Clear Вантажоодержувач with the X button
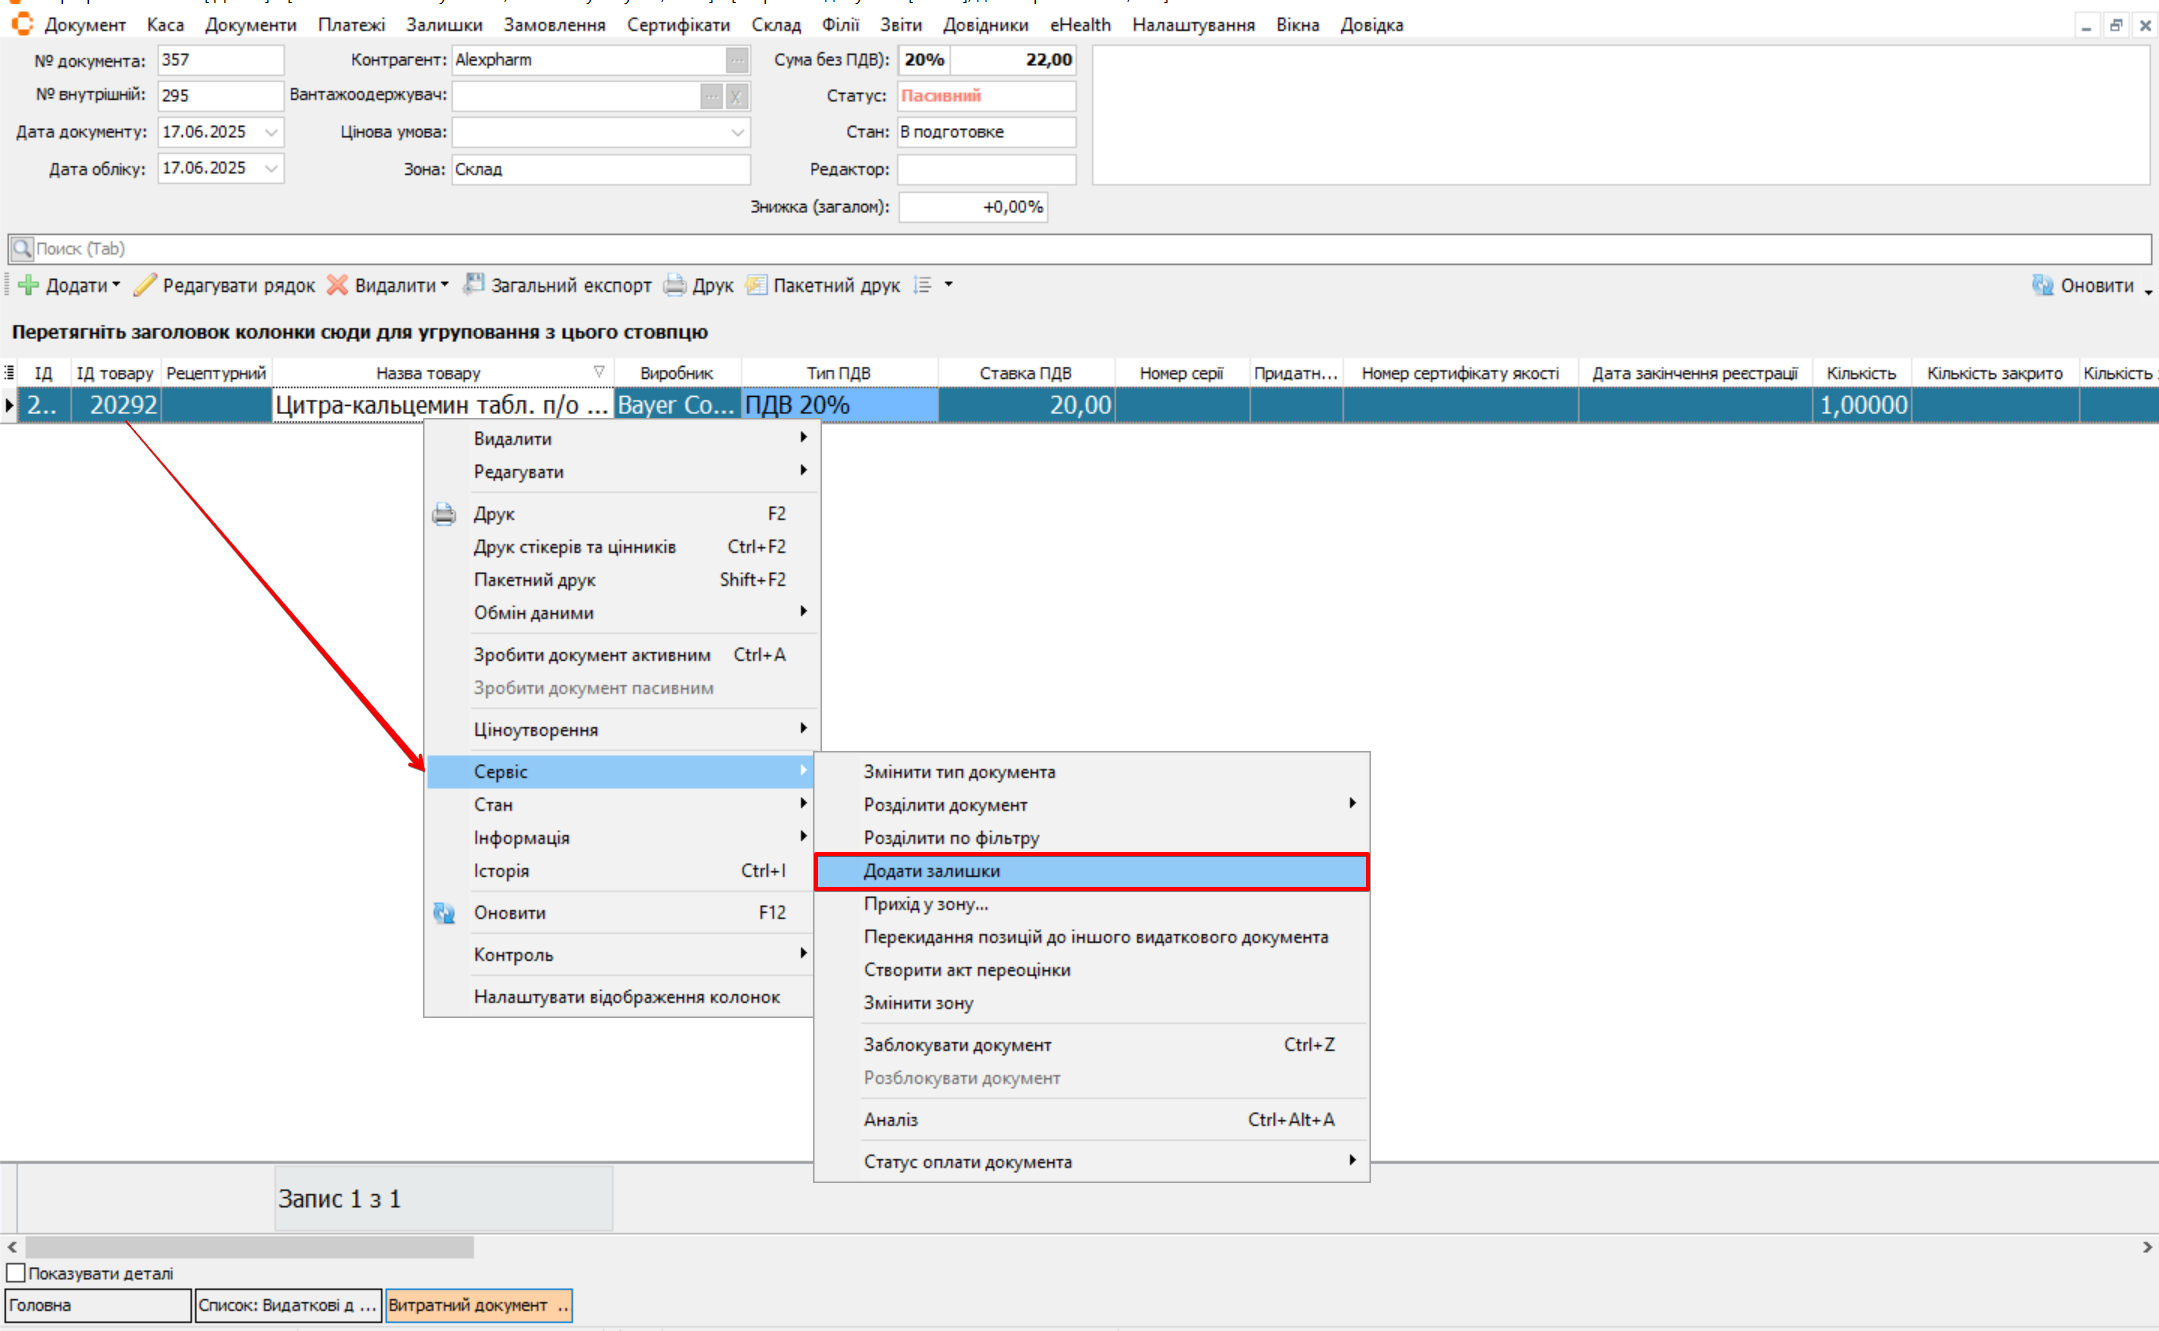 click(737, 96)
